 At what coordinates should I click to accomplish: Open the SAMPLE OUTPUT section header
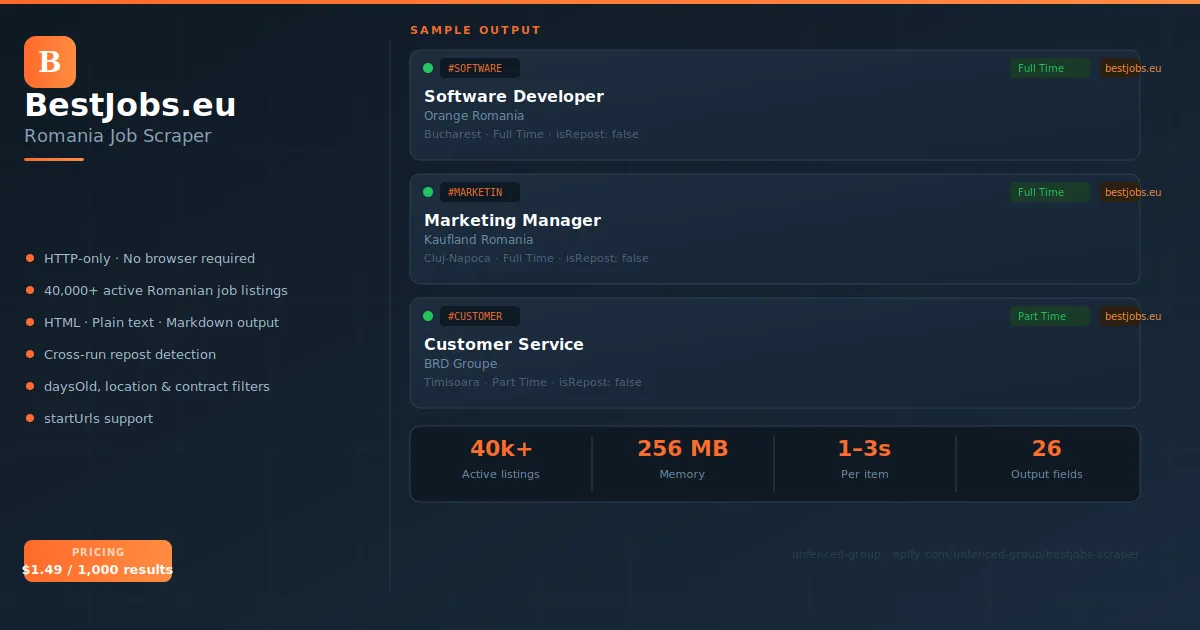(x=475, y=30)
